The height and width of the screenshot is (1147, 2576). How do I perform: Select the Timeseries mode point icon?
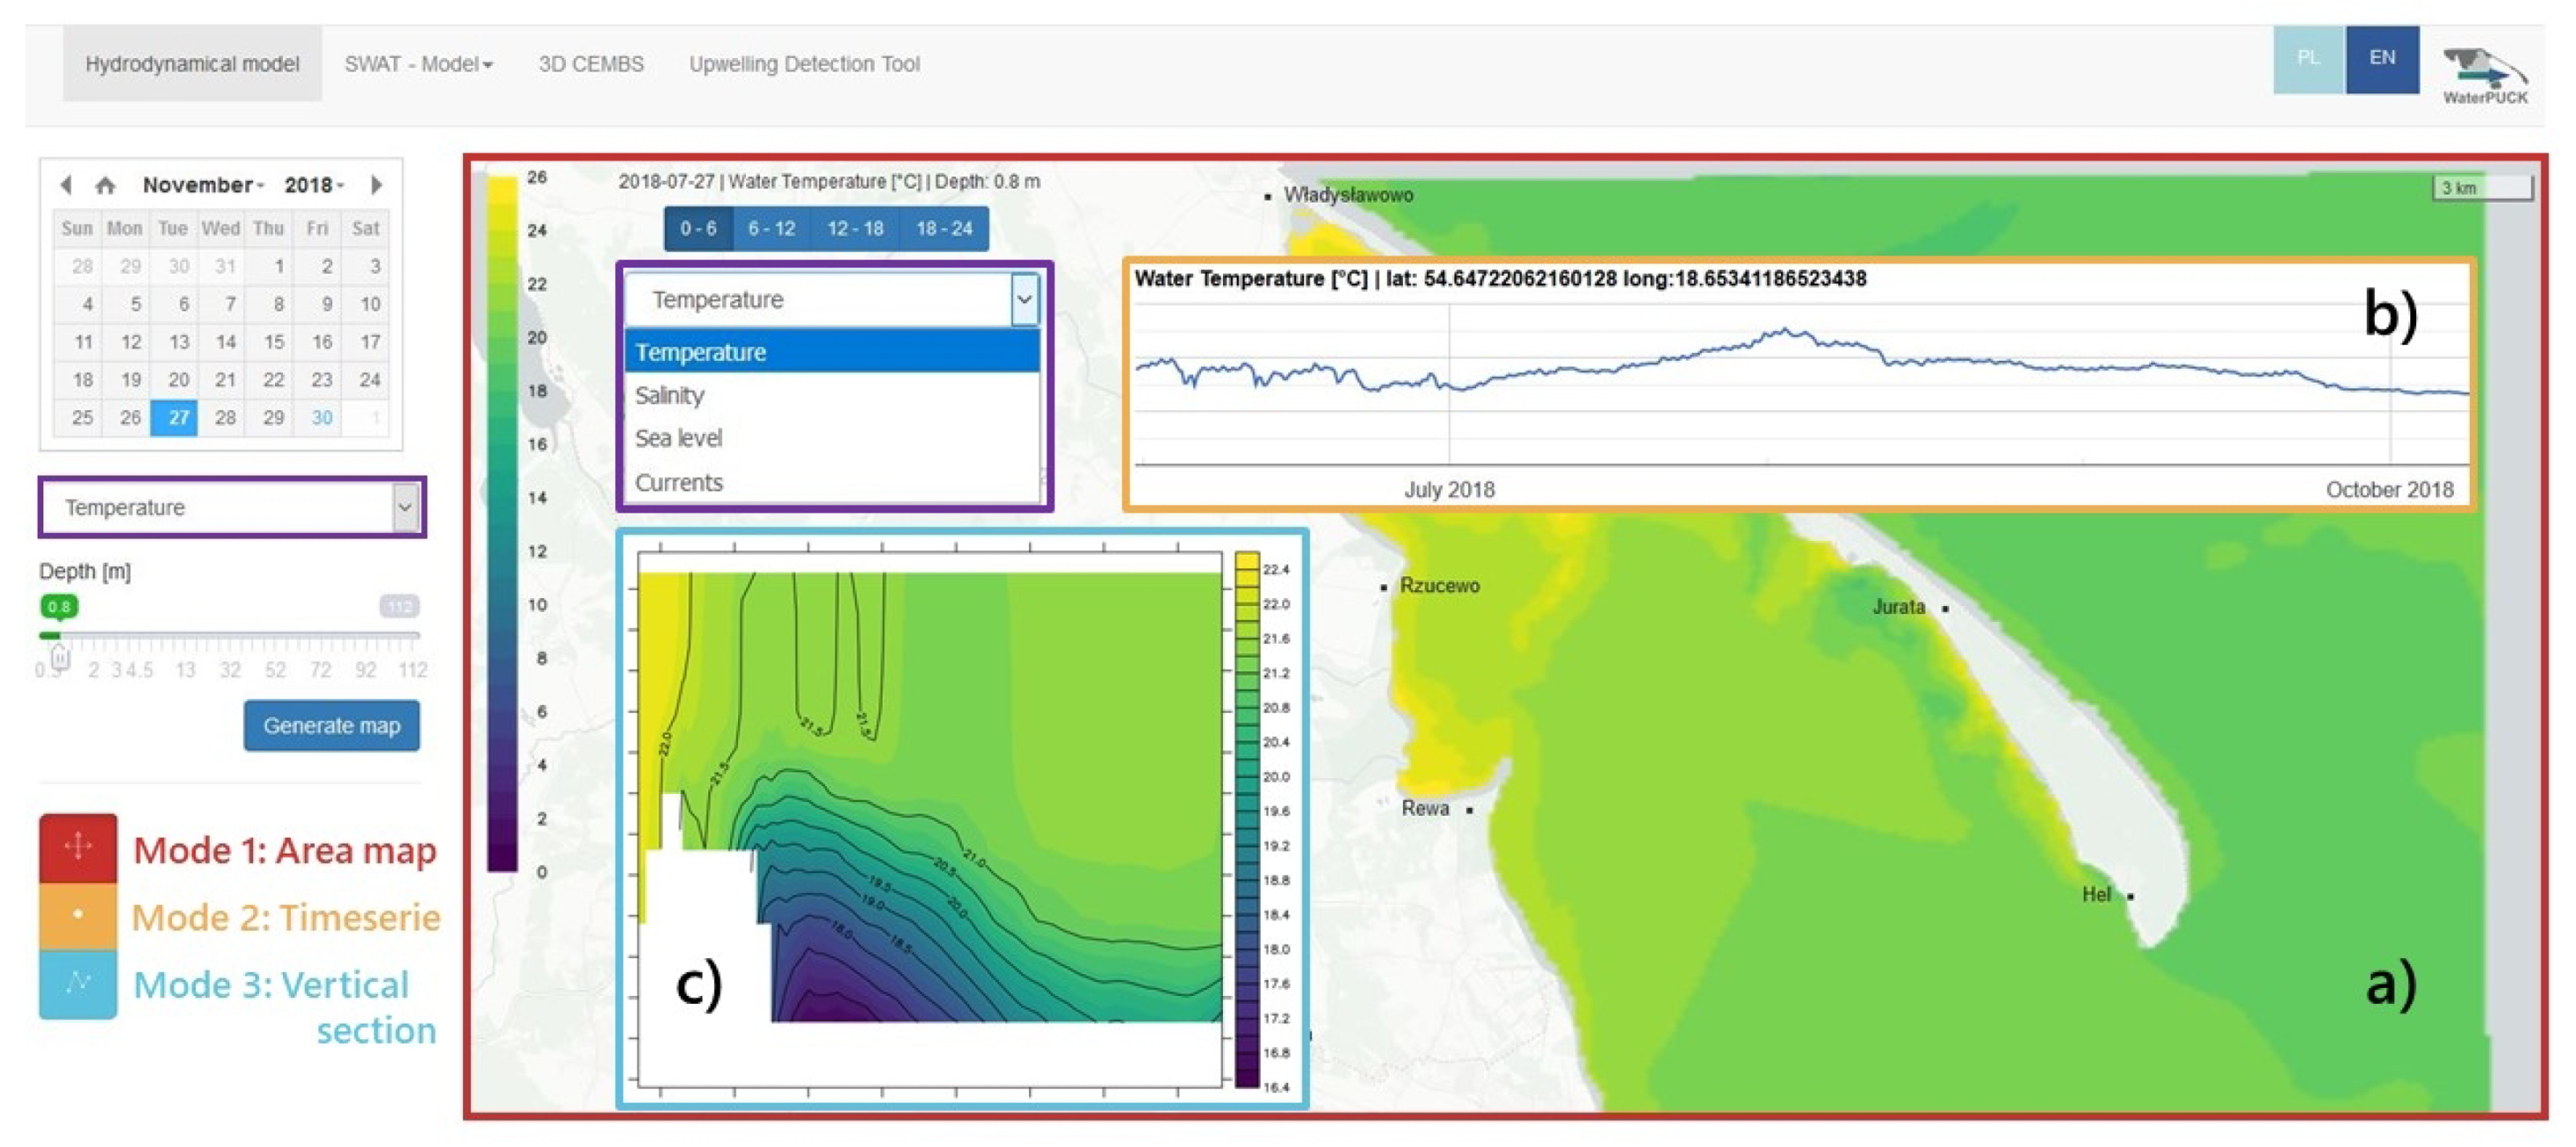tap(78, 915)
